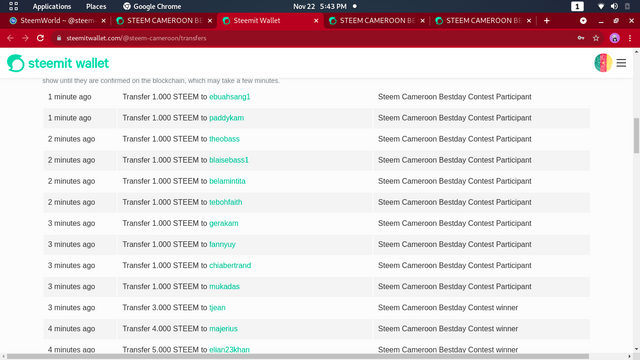Open the Places menu
Viewport: 640px width, 360px height.
point(96,7)
